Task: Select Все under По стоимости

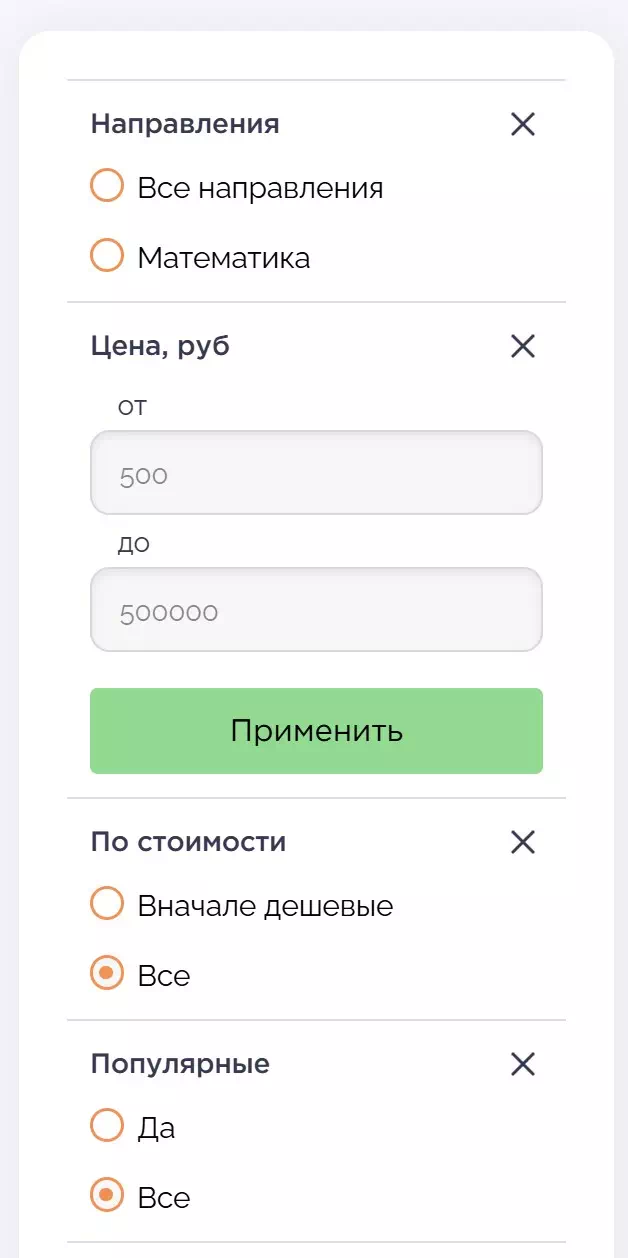Action: [x=107, y=974]
